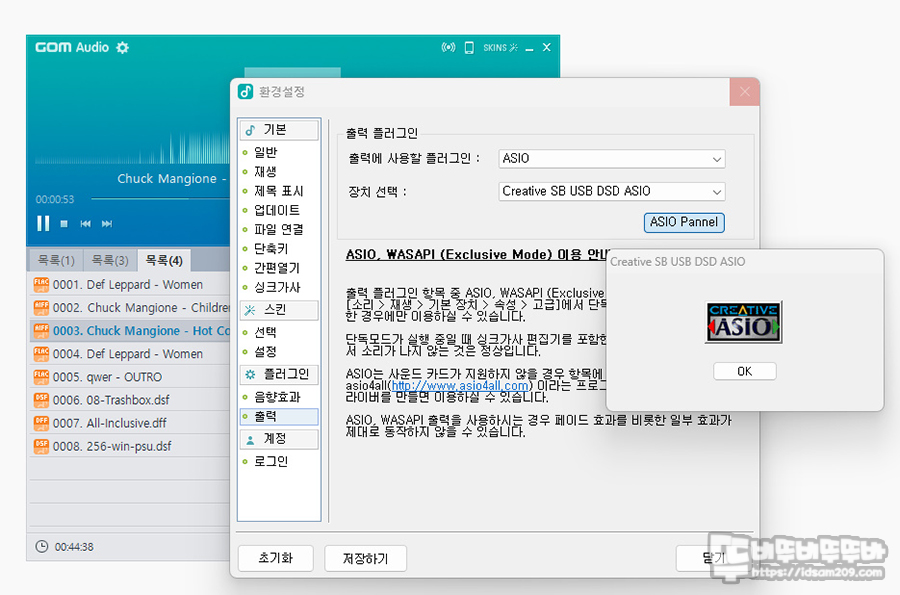Open 일반 settings page
900x595 pixels.
coord(266,152)
